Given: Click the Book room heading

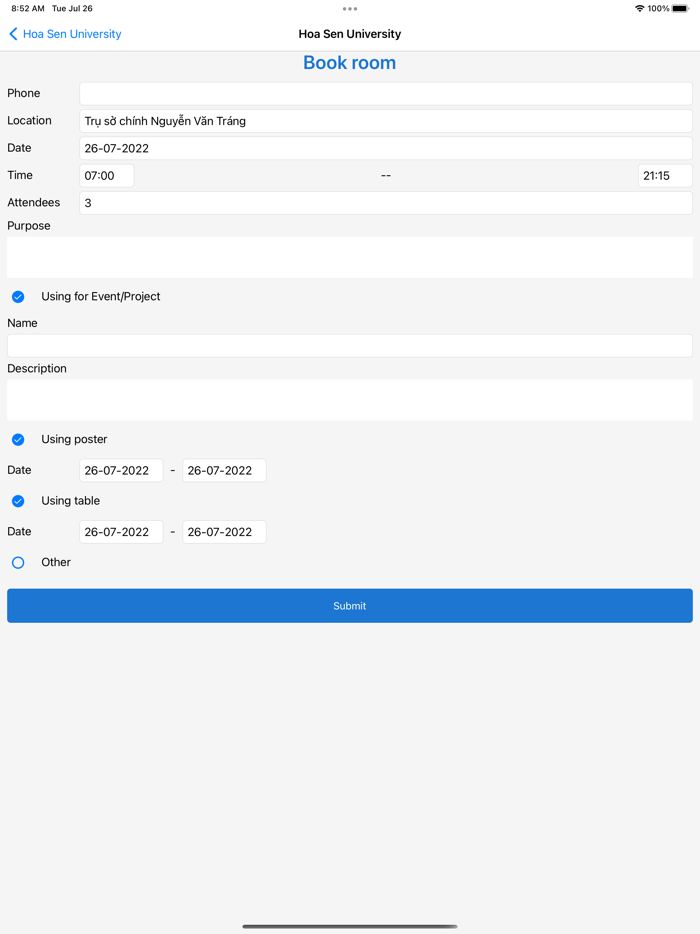Looking at the screenshot, I should pyautogui.click(x=350, y=63).
